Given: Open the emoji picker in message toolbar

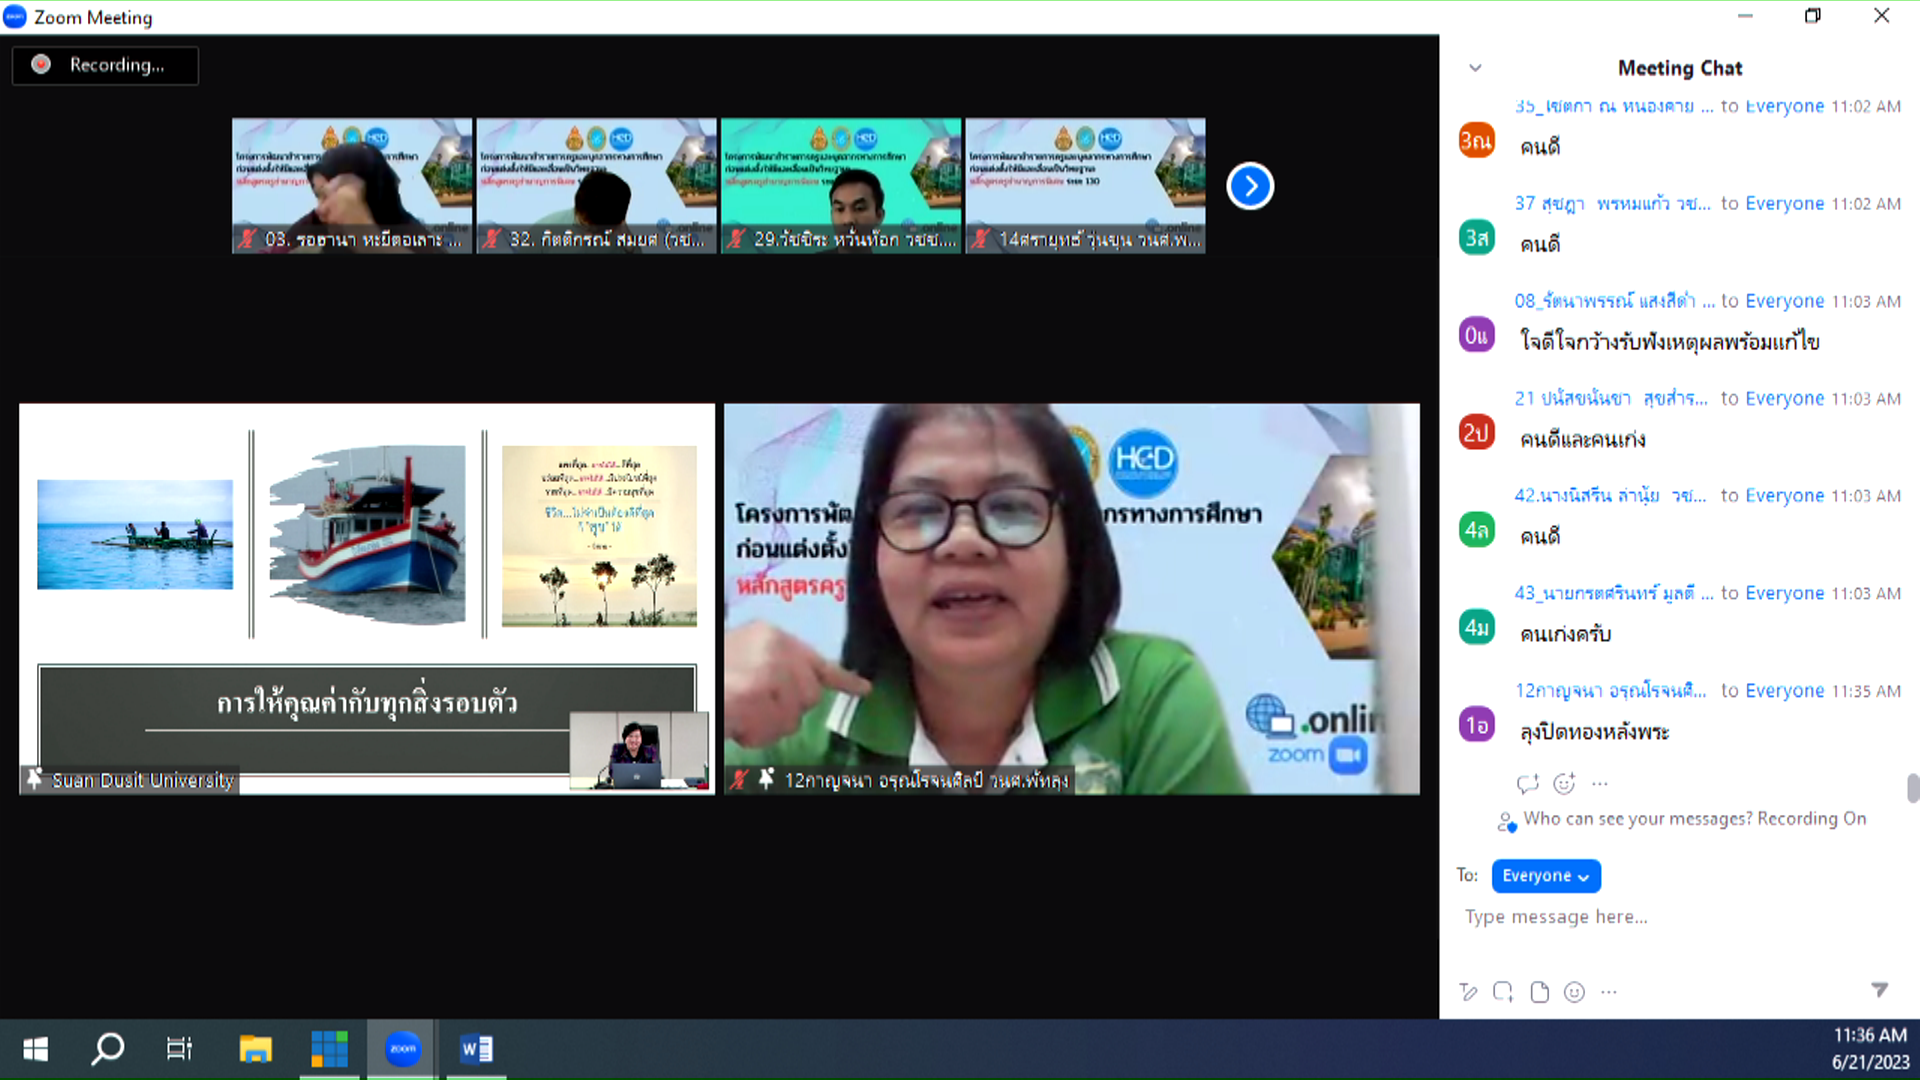Looking at the screenshot, I should [1574, 992].
